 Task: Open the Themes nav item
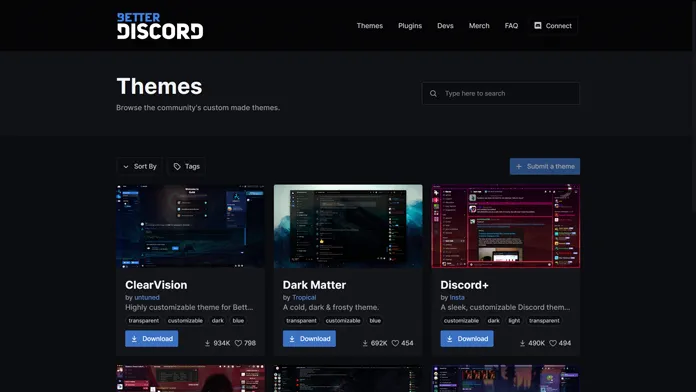tap(370, 26)
